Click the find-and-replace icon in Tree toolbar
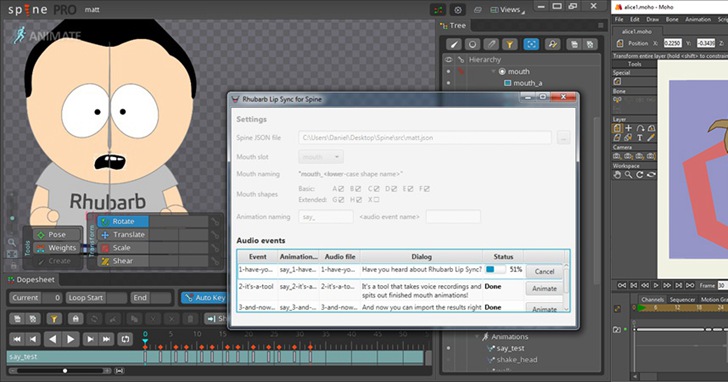This screenshot has height=382, width=728. (552, 44)
